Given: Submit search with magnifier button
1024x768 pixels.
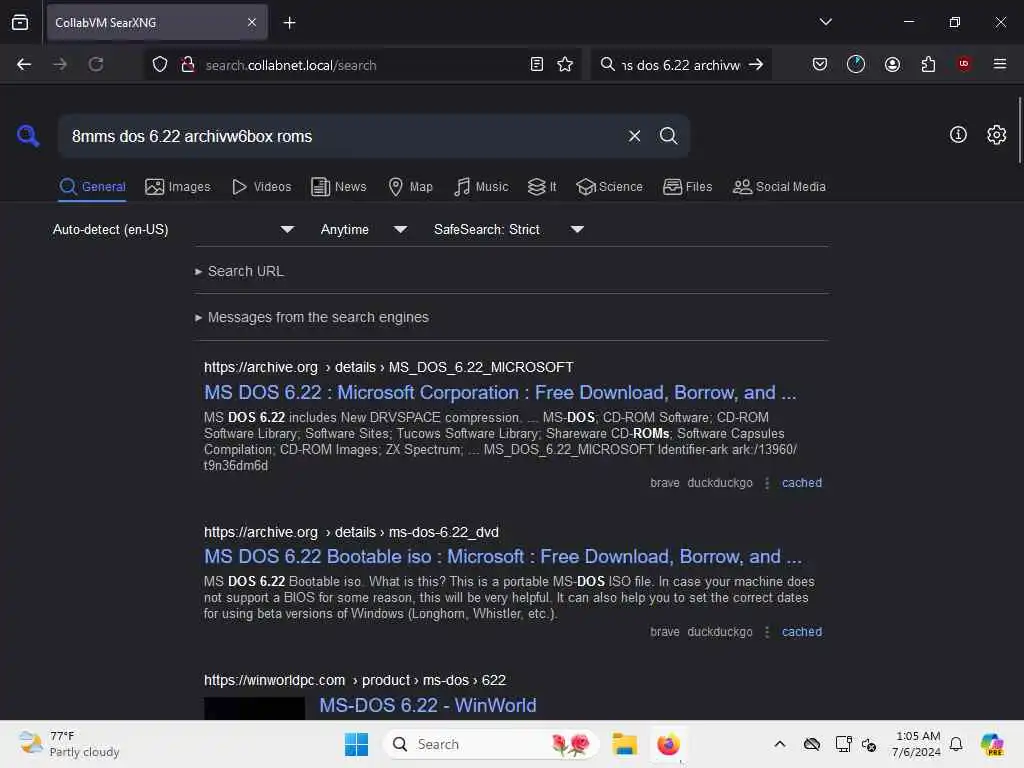Looking at the screenshot, I should tap(668, 136).
